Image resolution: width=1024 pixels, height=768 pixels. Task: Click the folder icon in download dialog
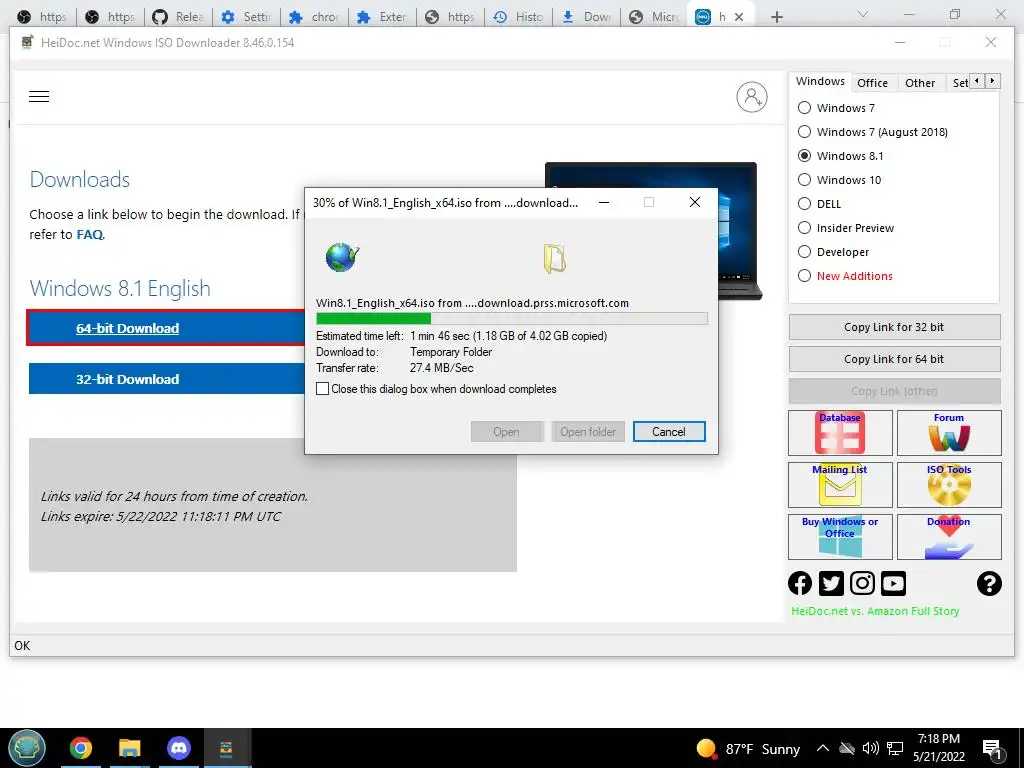(x=554, y=258)
